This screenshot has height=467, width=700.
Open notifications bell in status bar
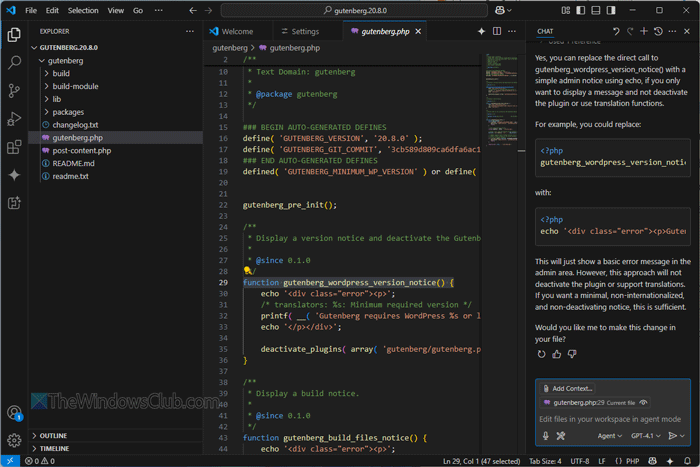(687, 461)
